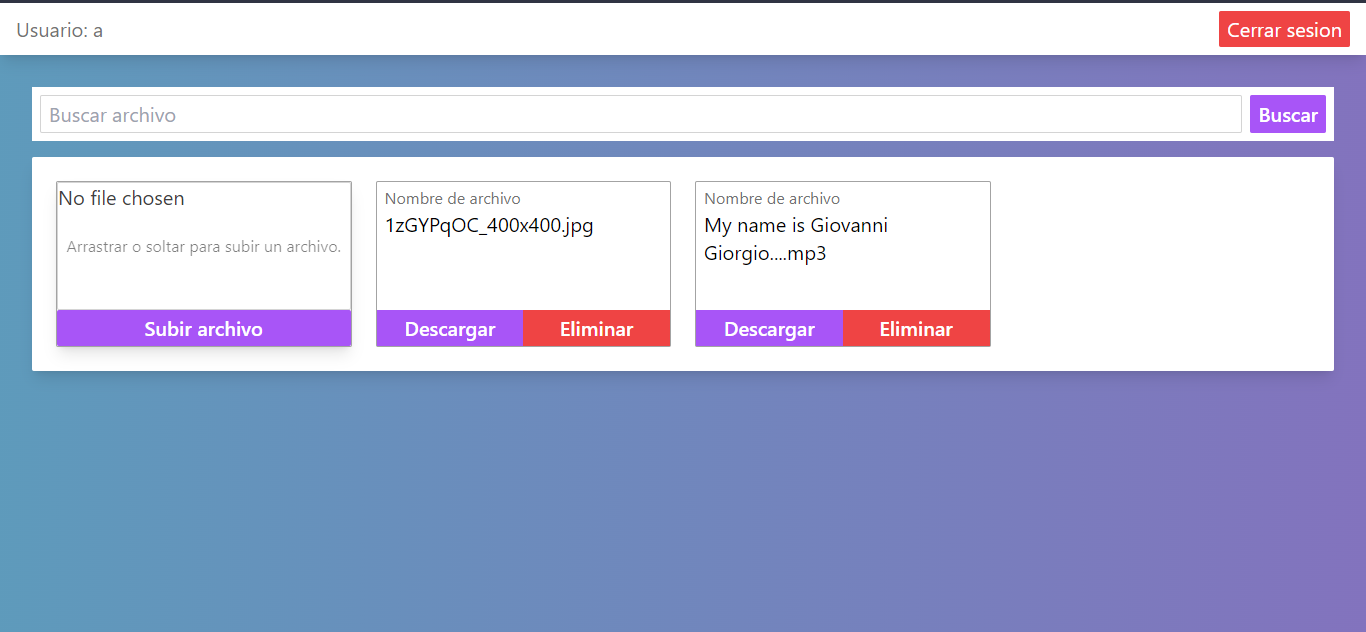This screenshot has width=1366, height=632.
Task: Click Subir archivo to upload
Action: pyautogui.click(x=203, y=328)
